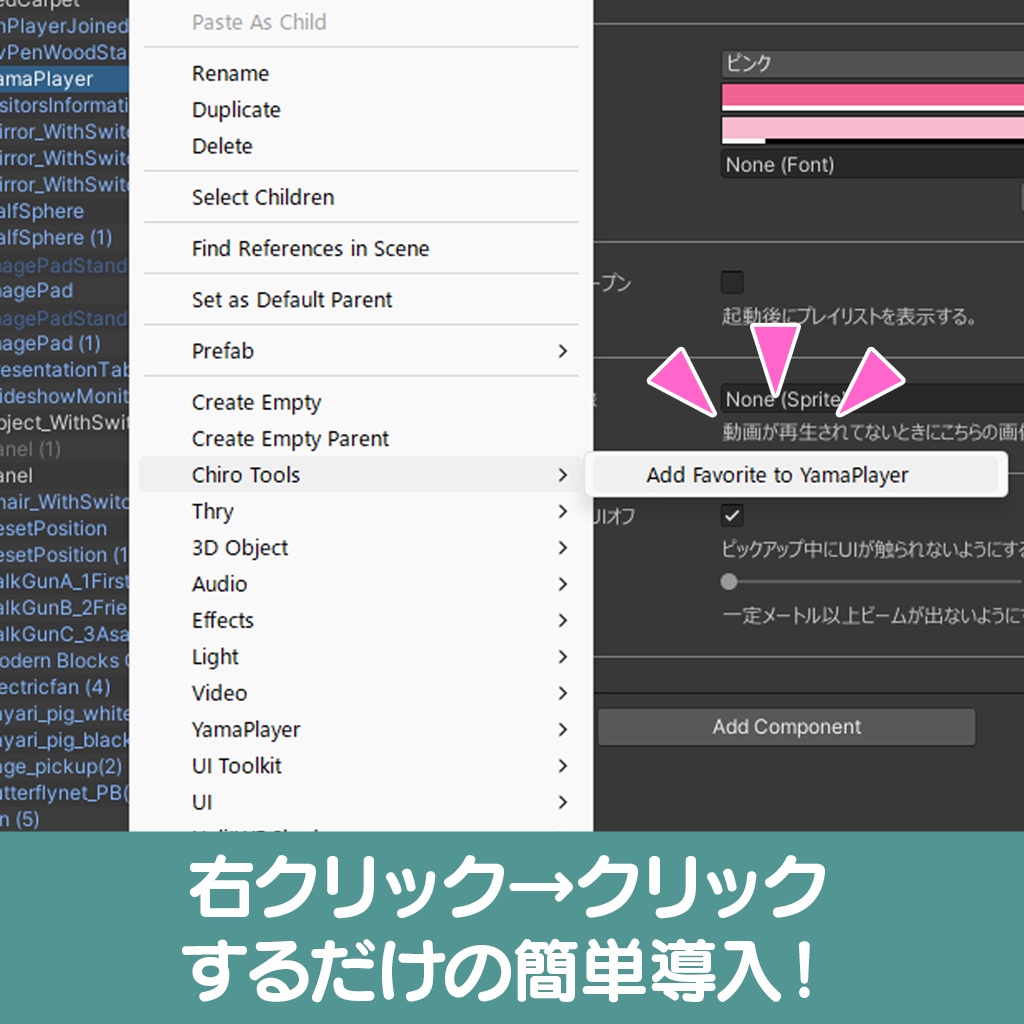Select cage_pickup(2) hierarchy item
The height and width of the screenshot is (1024, 1024).
64,765
